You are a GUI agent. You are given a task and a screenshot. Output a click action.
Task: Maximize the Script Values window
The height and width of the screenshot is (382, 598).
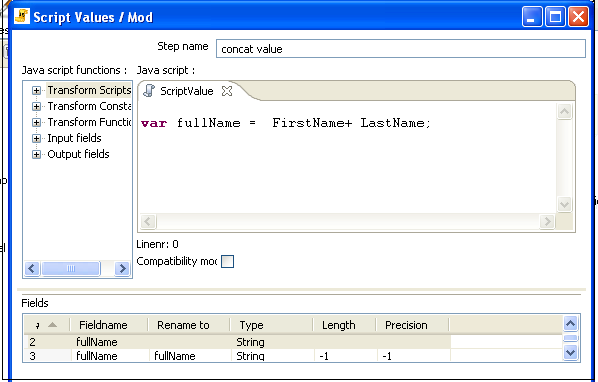click(555, 17)
